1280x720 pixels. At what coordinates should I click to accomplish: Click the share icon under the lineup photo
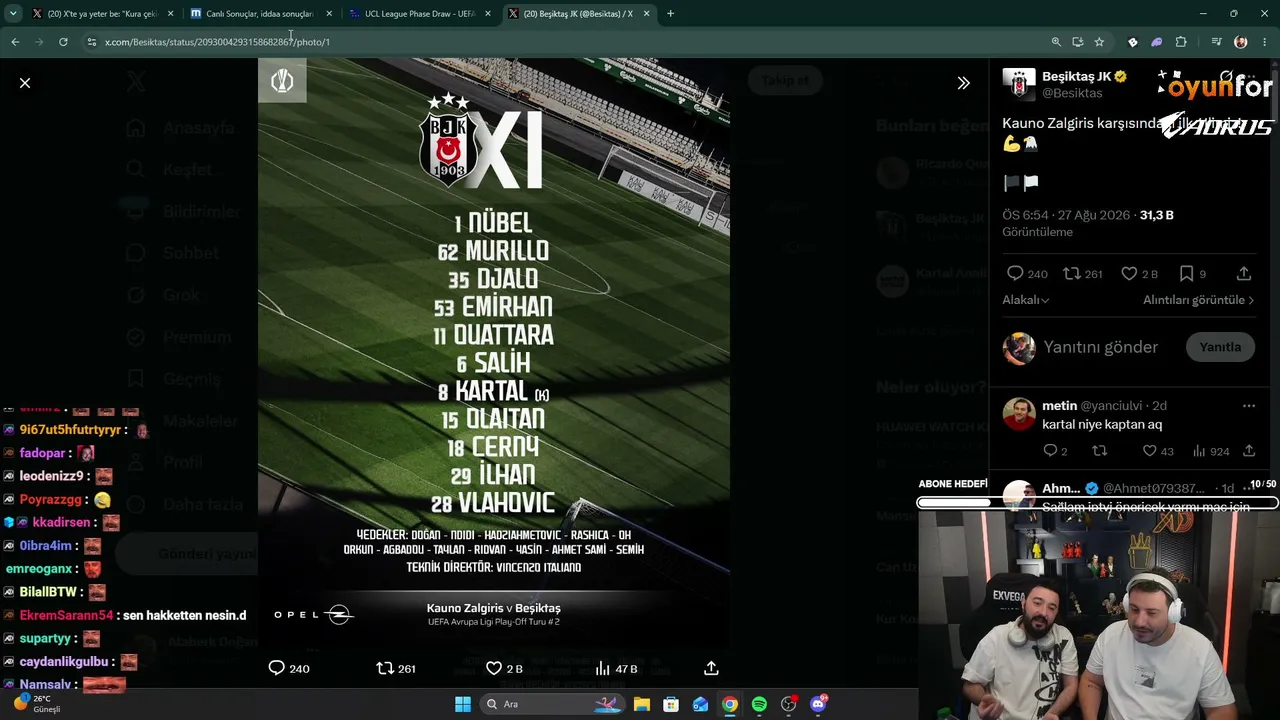[711, 668]
